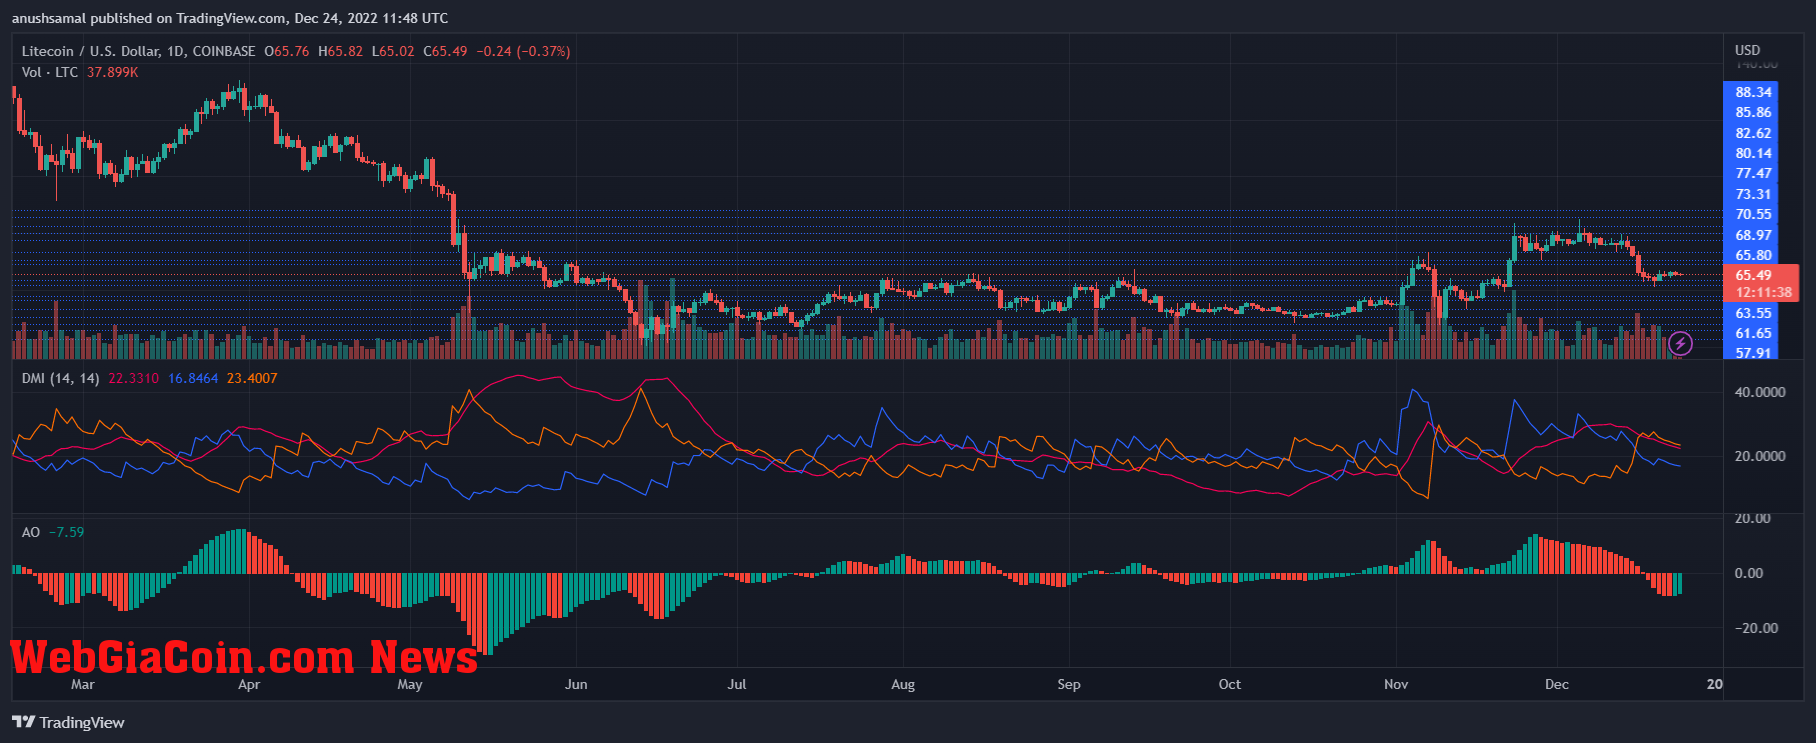1816x743 pixels.
Task: Select the Litecoin / U.S. Dollar symbol title
Action: coord(139,51)
